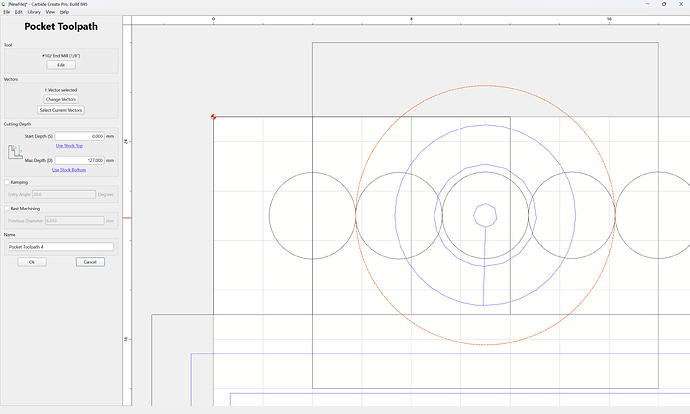Image resolution: width=690 pixels, height=414 pixels.
Task: Open the File menu
Action: [7, 12]
